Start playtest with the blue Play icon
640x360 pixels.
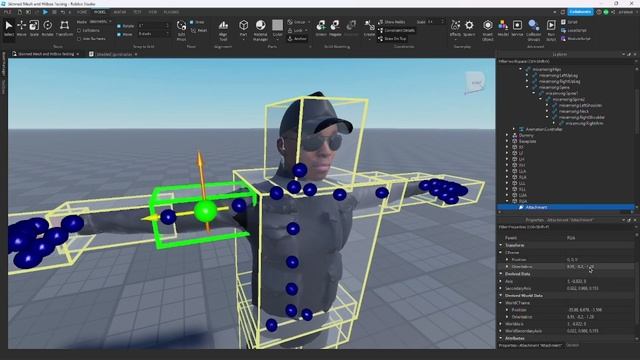45,12
